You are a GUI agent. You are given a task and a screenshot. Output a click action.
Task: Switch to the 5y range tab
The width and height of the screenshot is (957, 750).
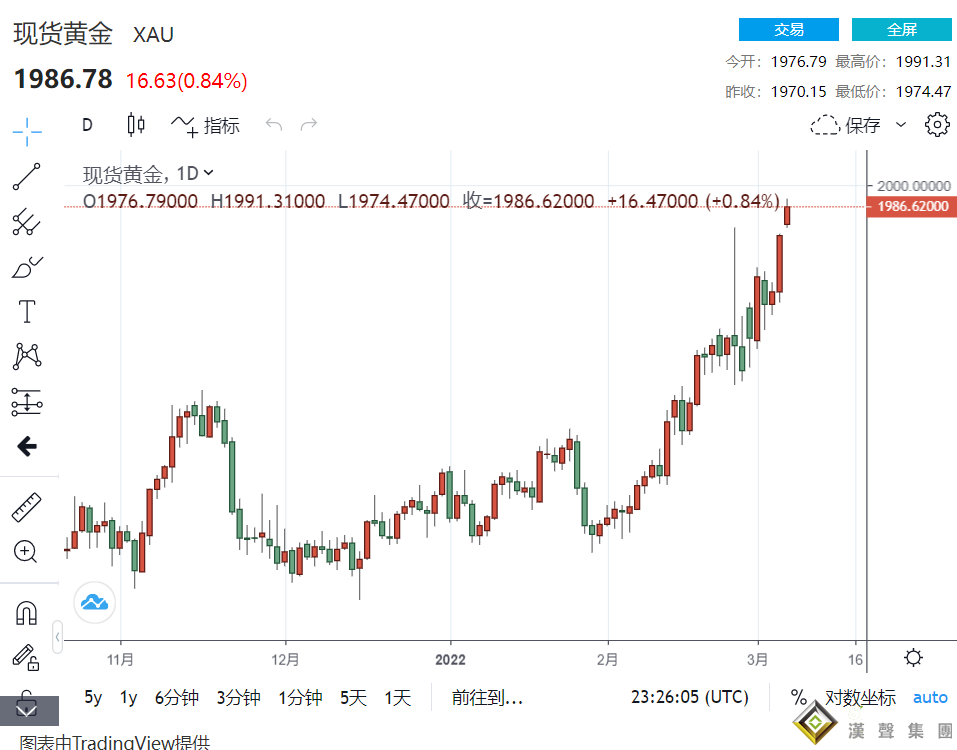click(x=93, y=698)
